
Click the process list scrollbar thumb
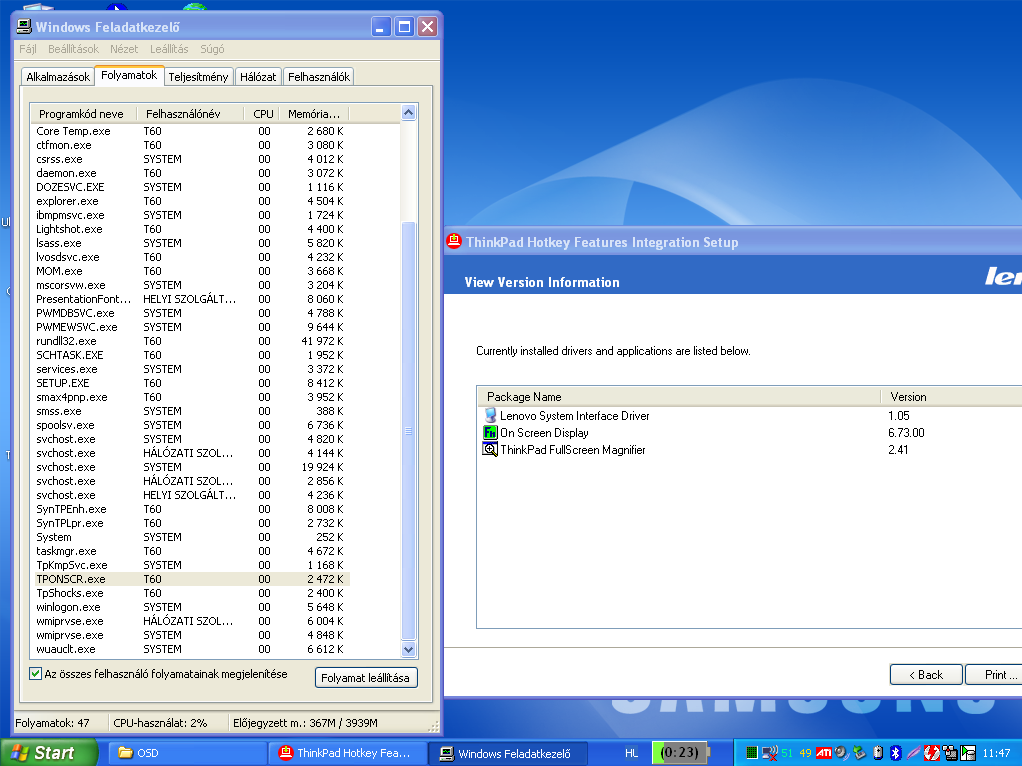[x=409, y=430]
